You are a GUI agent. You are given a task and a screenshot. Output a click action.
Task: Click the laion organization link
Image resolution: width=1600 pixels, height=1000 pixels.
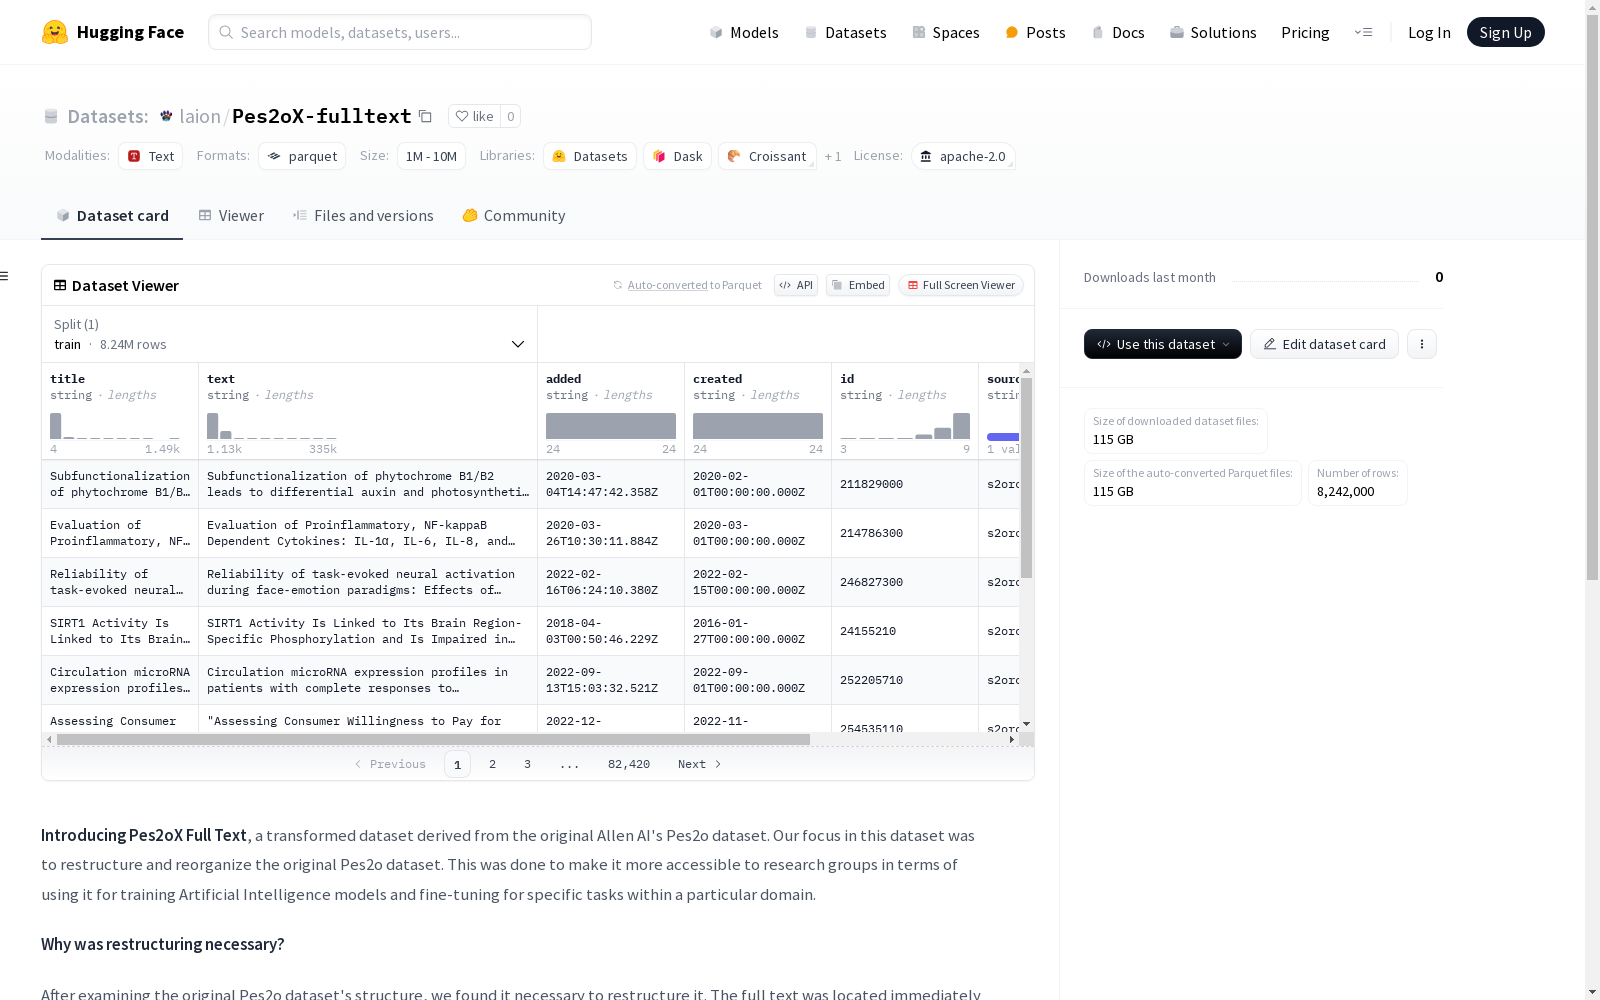click(200, 116)
